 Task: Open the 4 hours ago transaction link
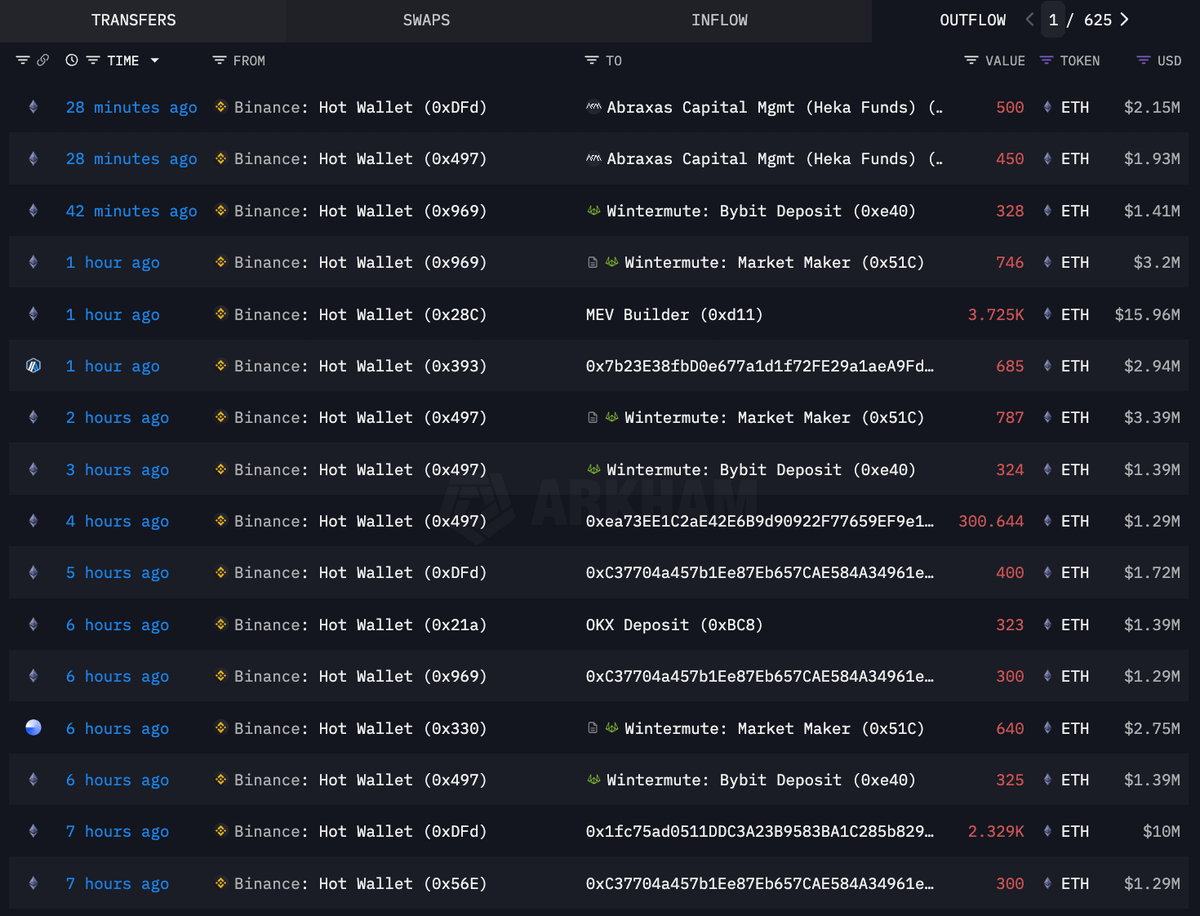[x=117, y=521]
